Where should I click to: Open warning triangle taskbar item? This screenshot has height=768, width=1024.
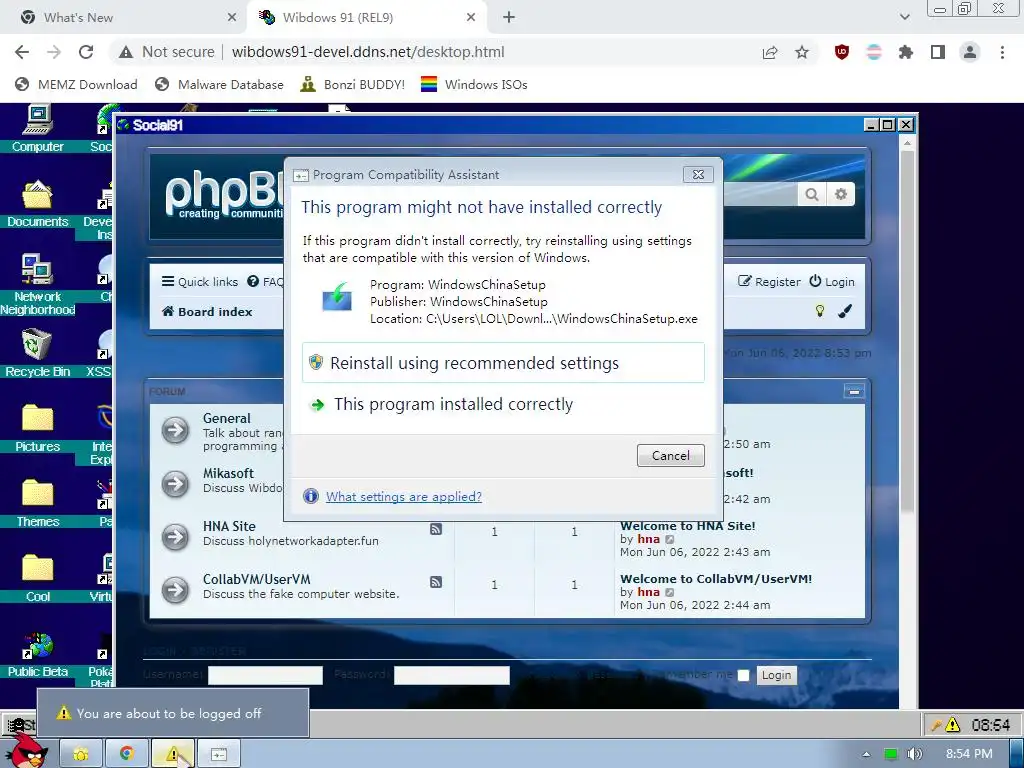click(172, 754)
